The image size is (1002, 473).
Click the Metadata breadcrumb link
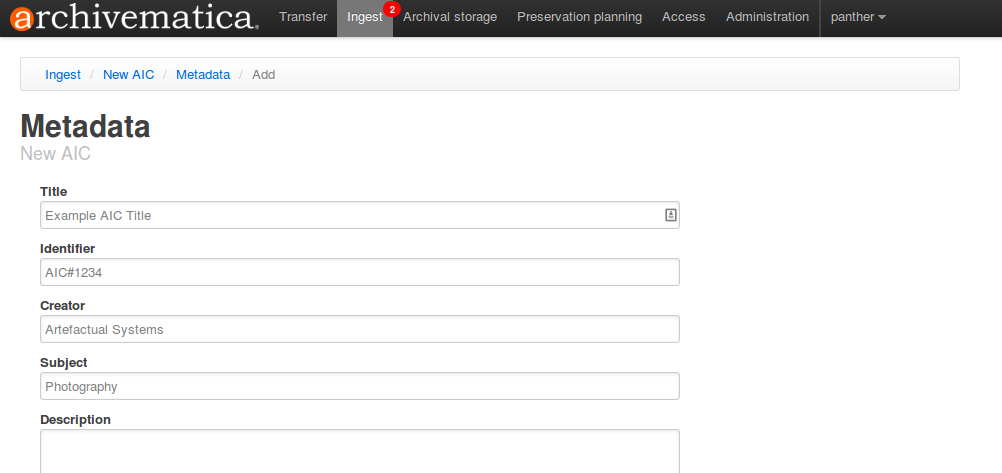point(203,75)
